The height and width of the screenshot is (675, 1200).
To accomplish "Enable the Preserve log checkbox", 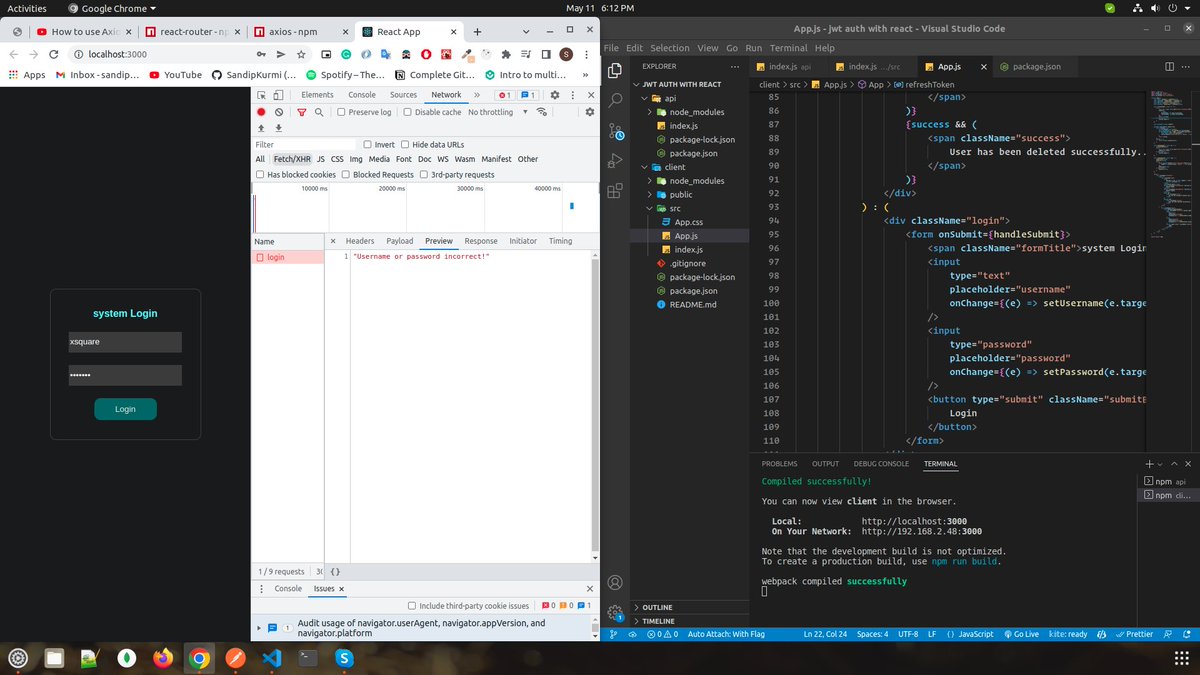I will click(341, 112).
